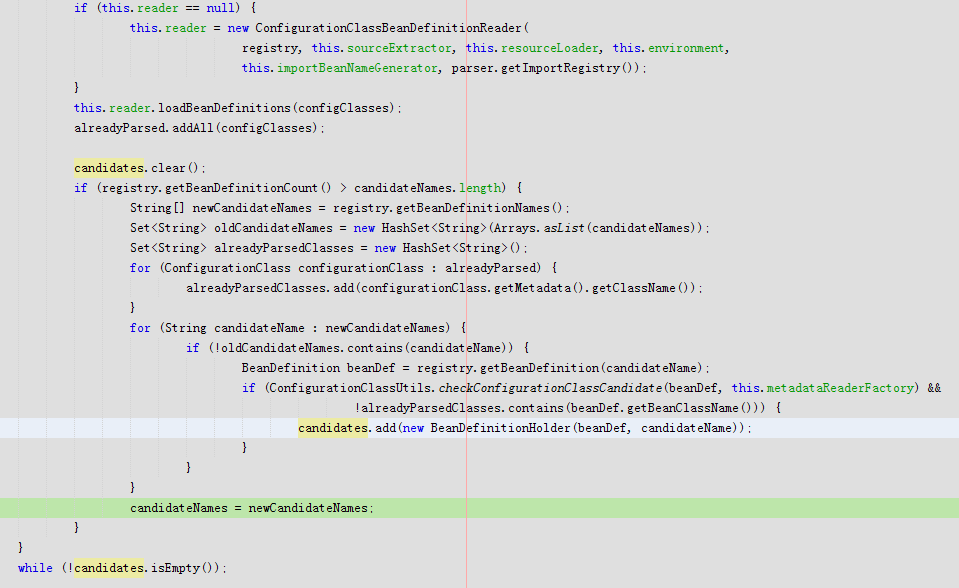959x588 pixels.
Task: Click 'environment' field reference
Action: (686, 48)
